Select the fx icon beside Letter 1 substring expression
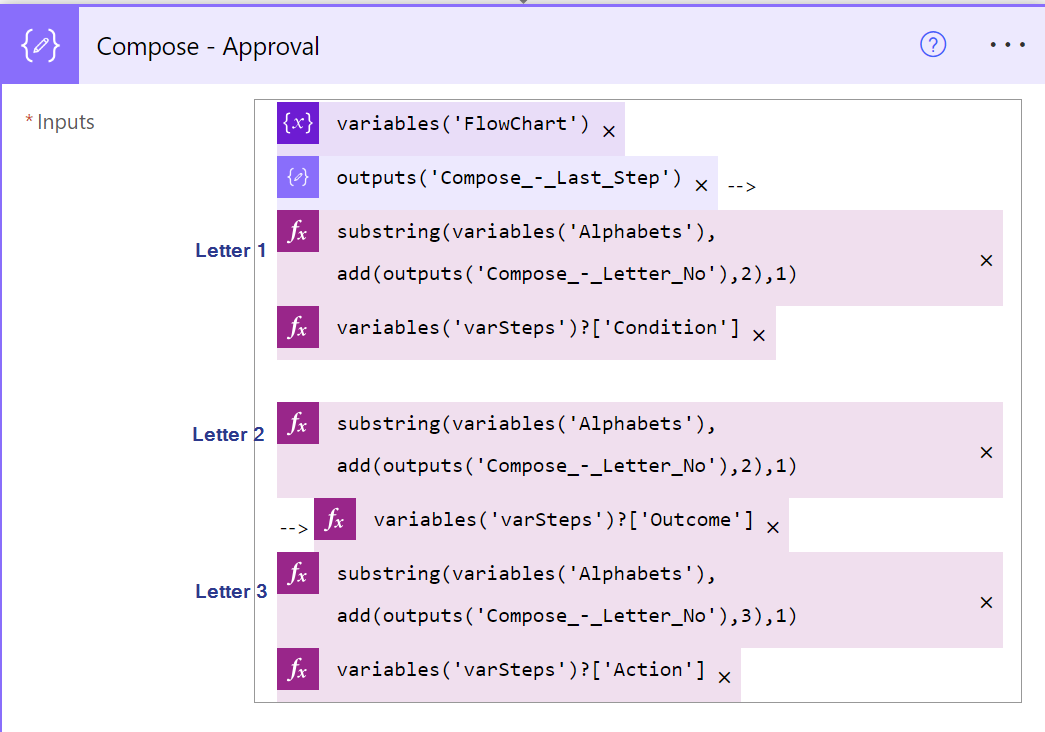 (297, 231)
